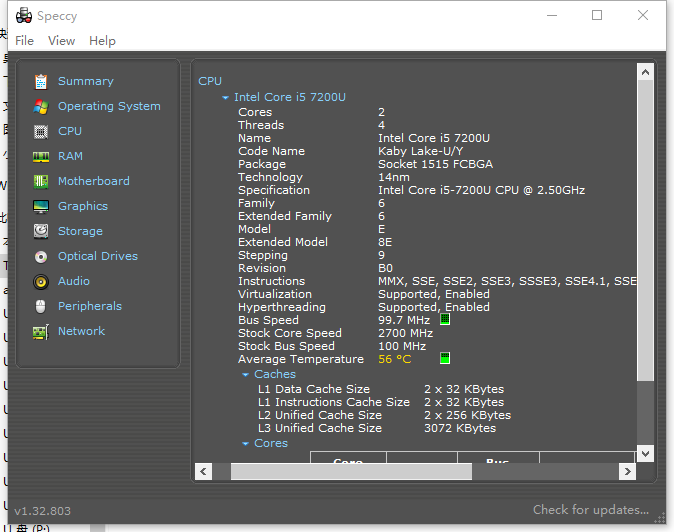This screenshot has width=674, height=532.
Task: Click the green Average Temperature indicator
Action: click(x=445, y=359)
